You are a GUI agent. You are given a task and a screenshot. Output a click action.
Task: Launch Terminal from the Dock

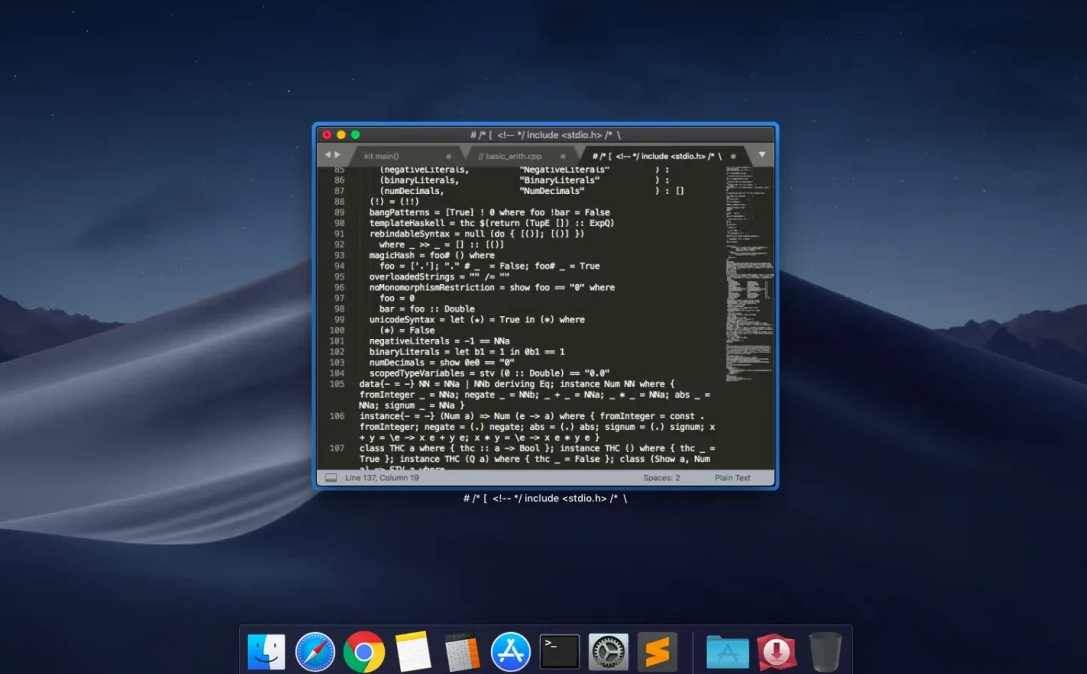[x=559, y=651]
